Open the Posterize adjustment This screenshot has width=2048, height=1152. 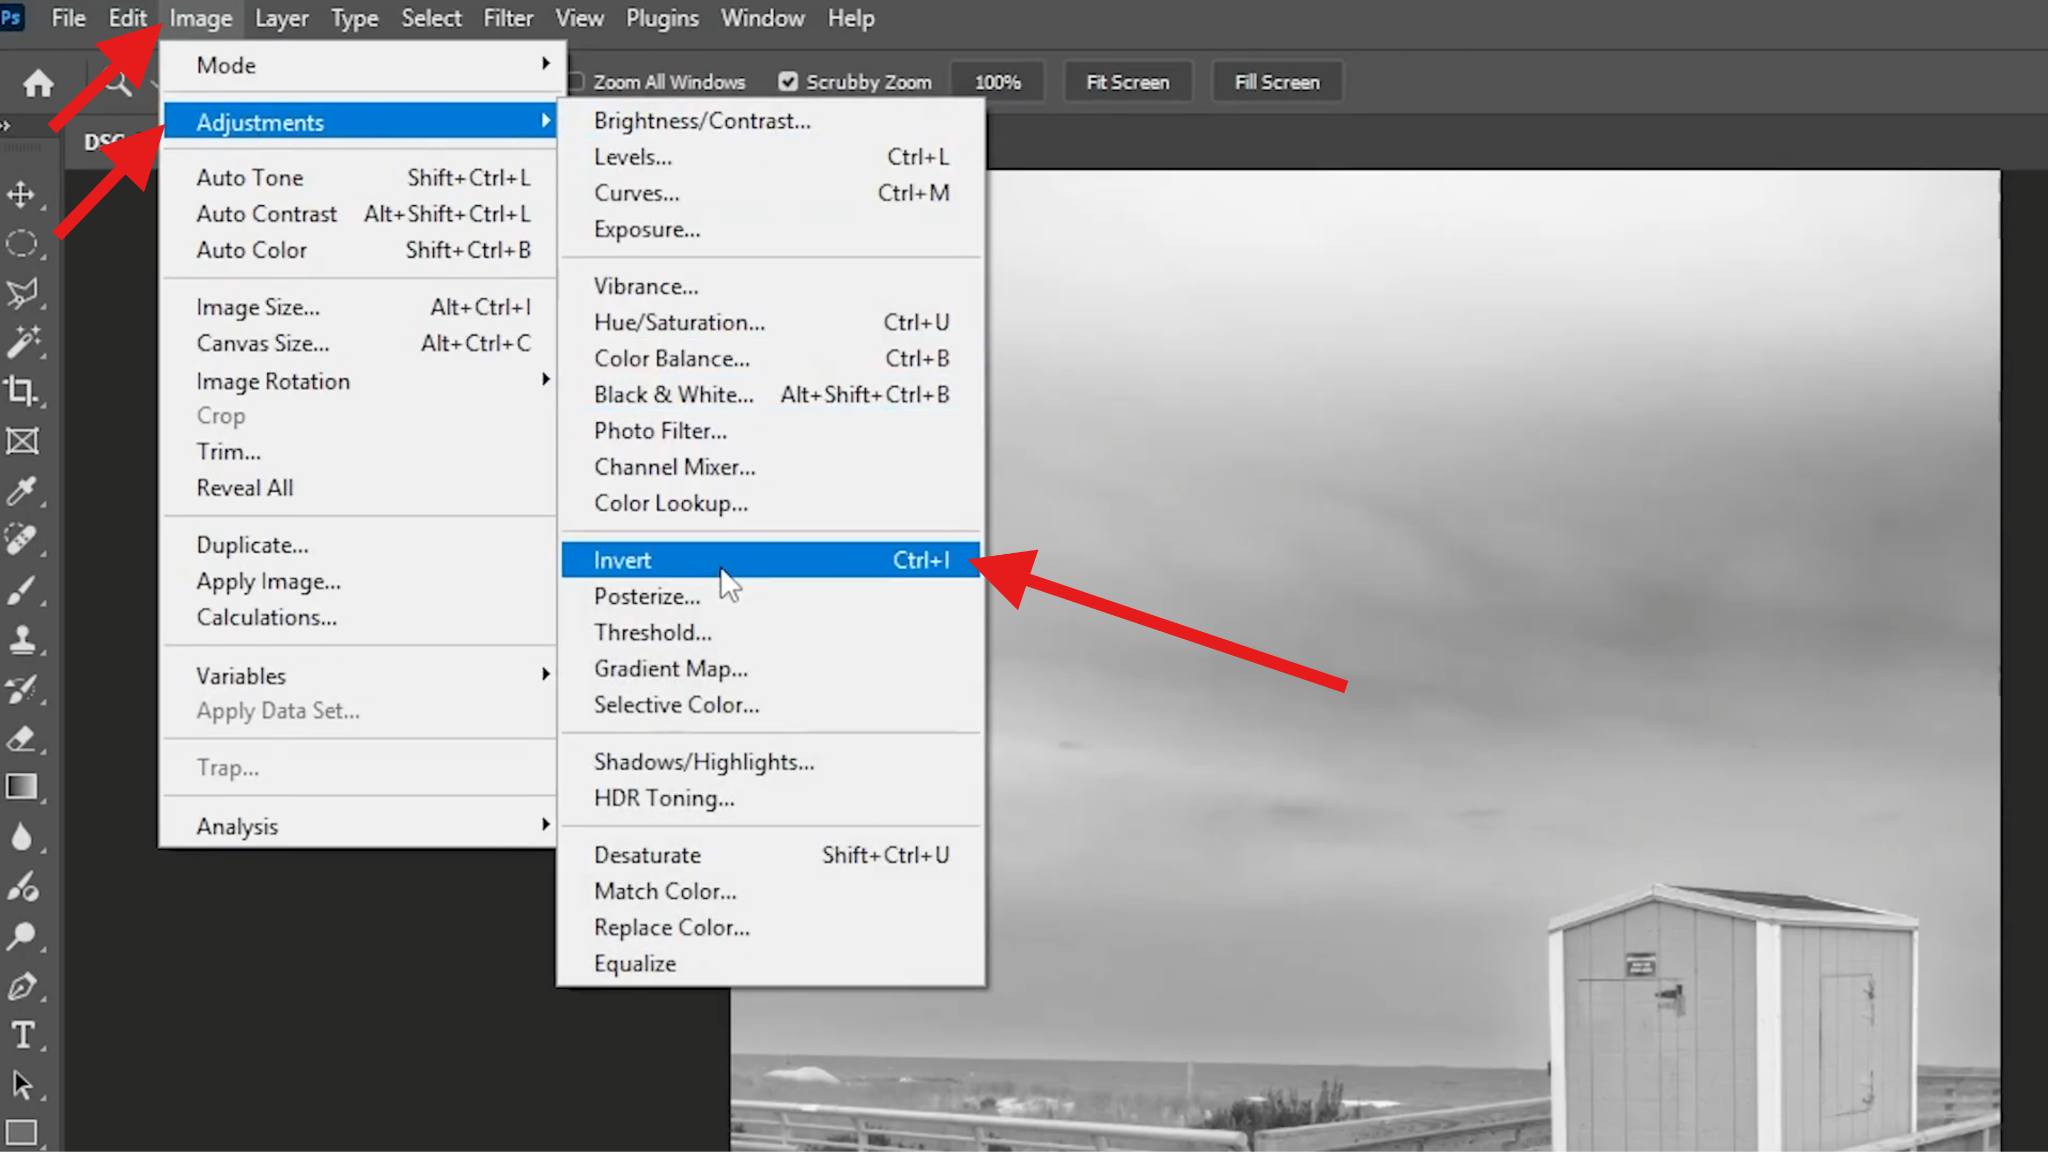pos(771,596)
